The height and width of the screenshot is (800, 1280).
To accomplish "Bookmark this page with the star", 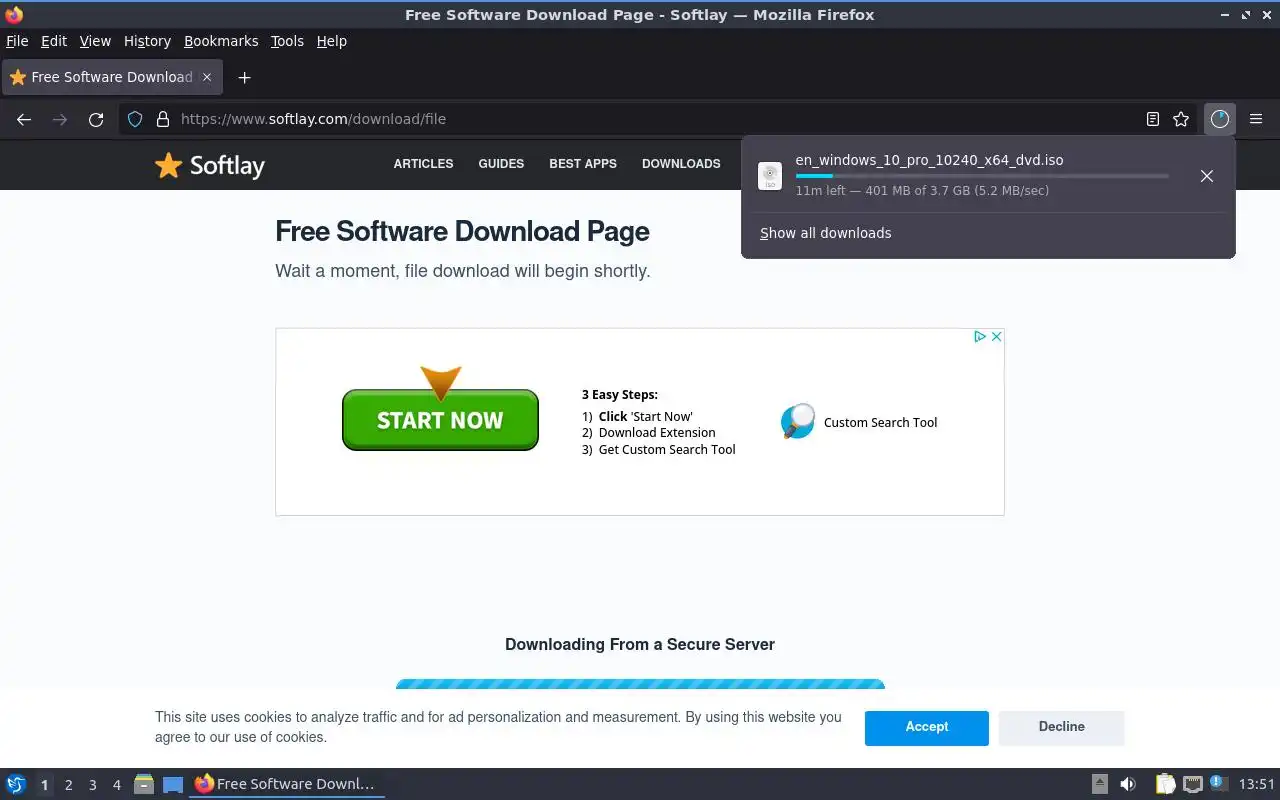I will (1181, 119).
